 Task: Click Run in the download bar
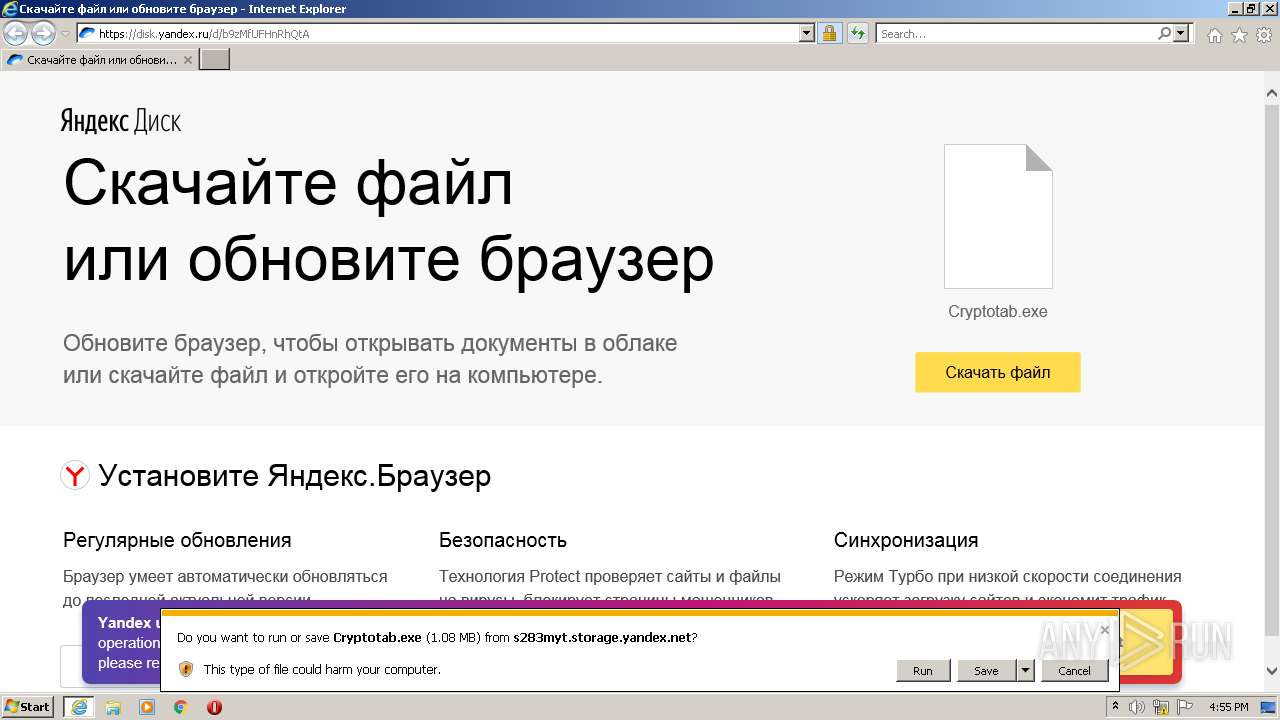[x=922, y=670]
